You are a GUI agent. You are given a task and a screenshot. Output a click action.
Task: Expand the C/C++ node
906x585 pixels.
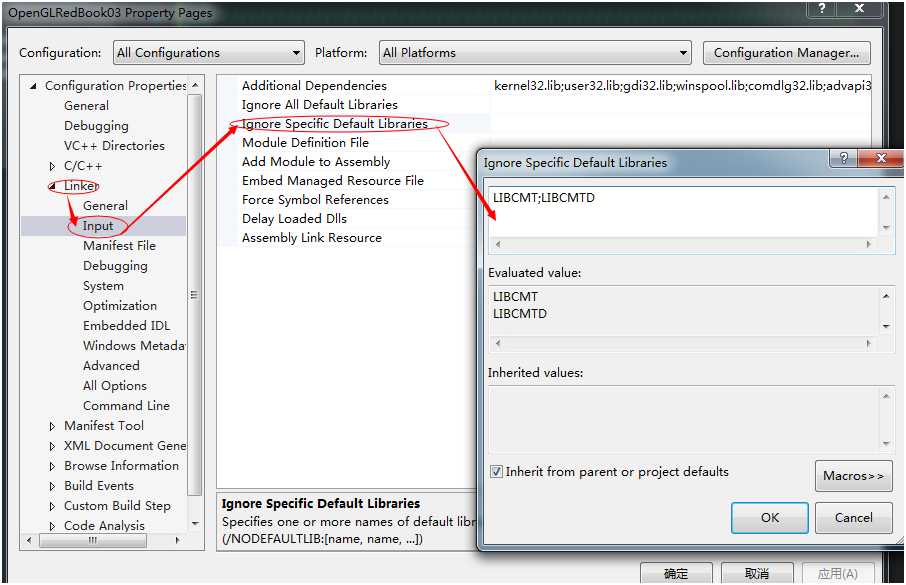tap(53, 166)
